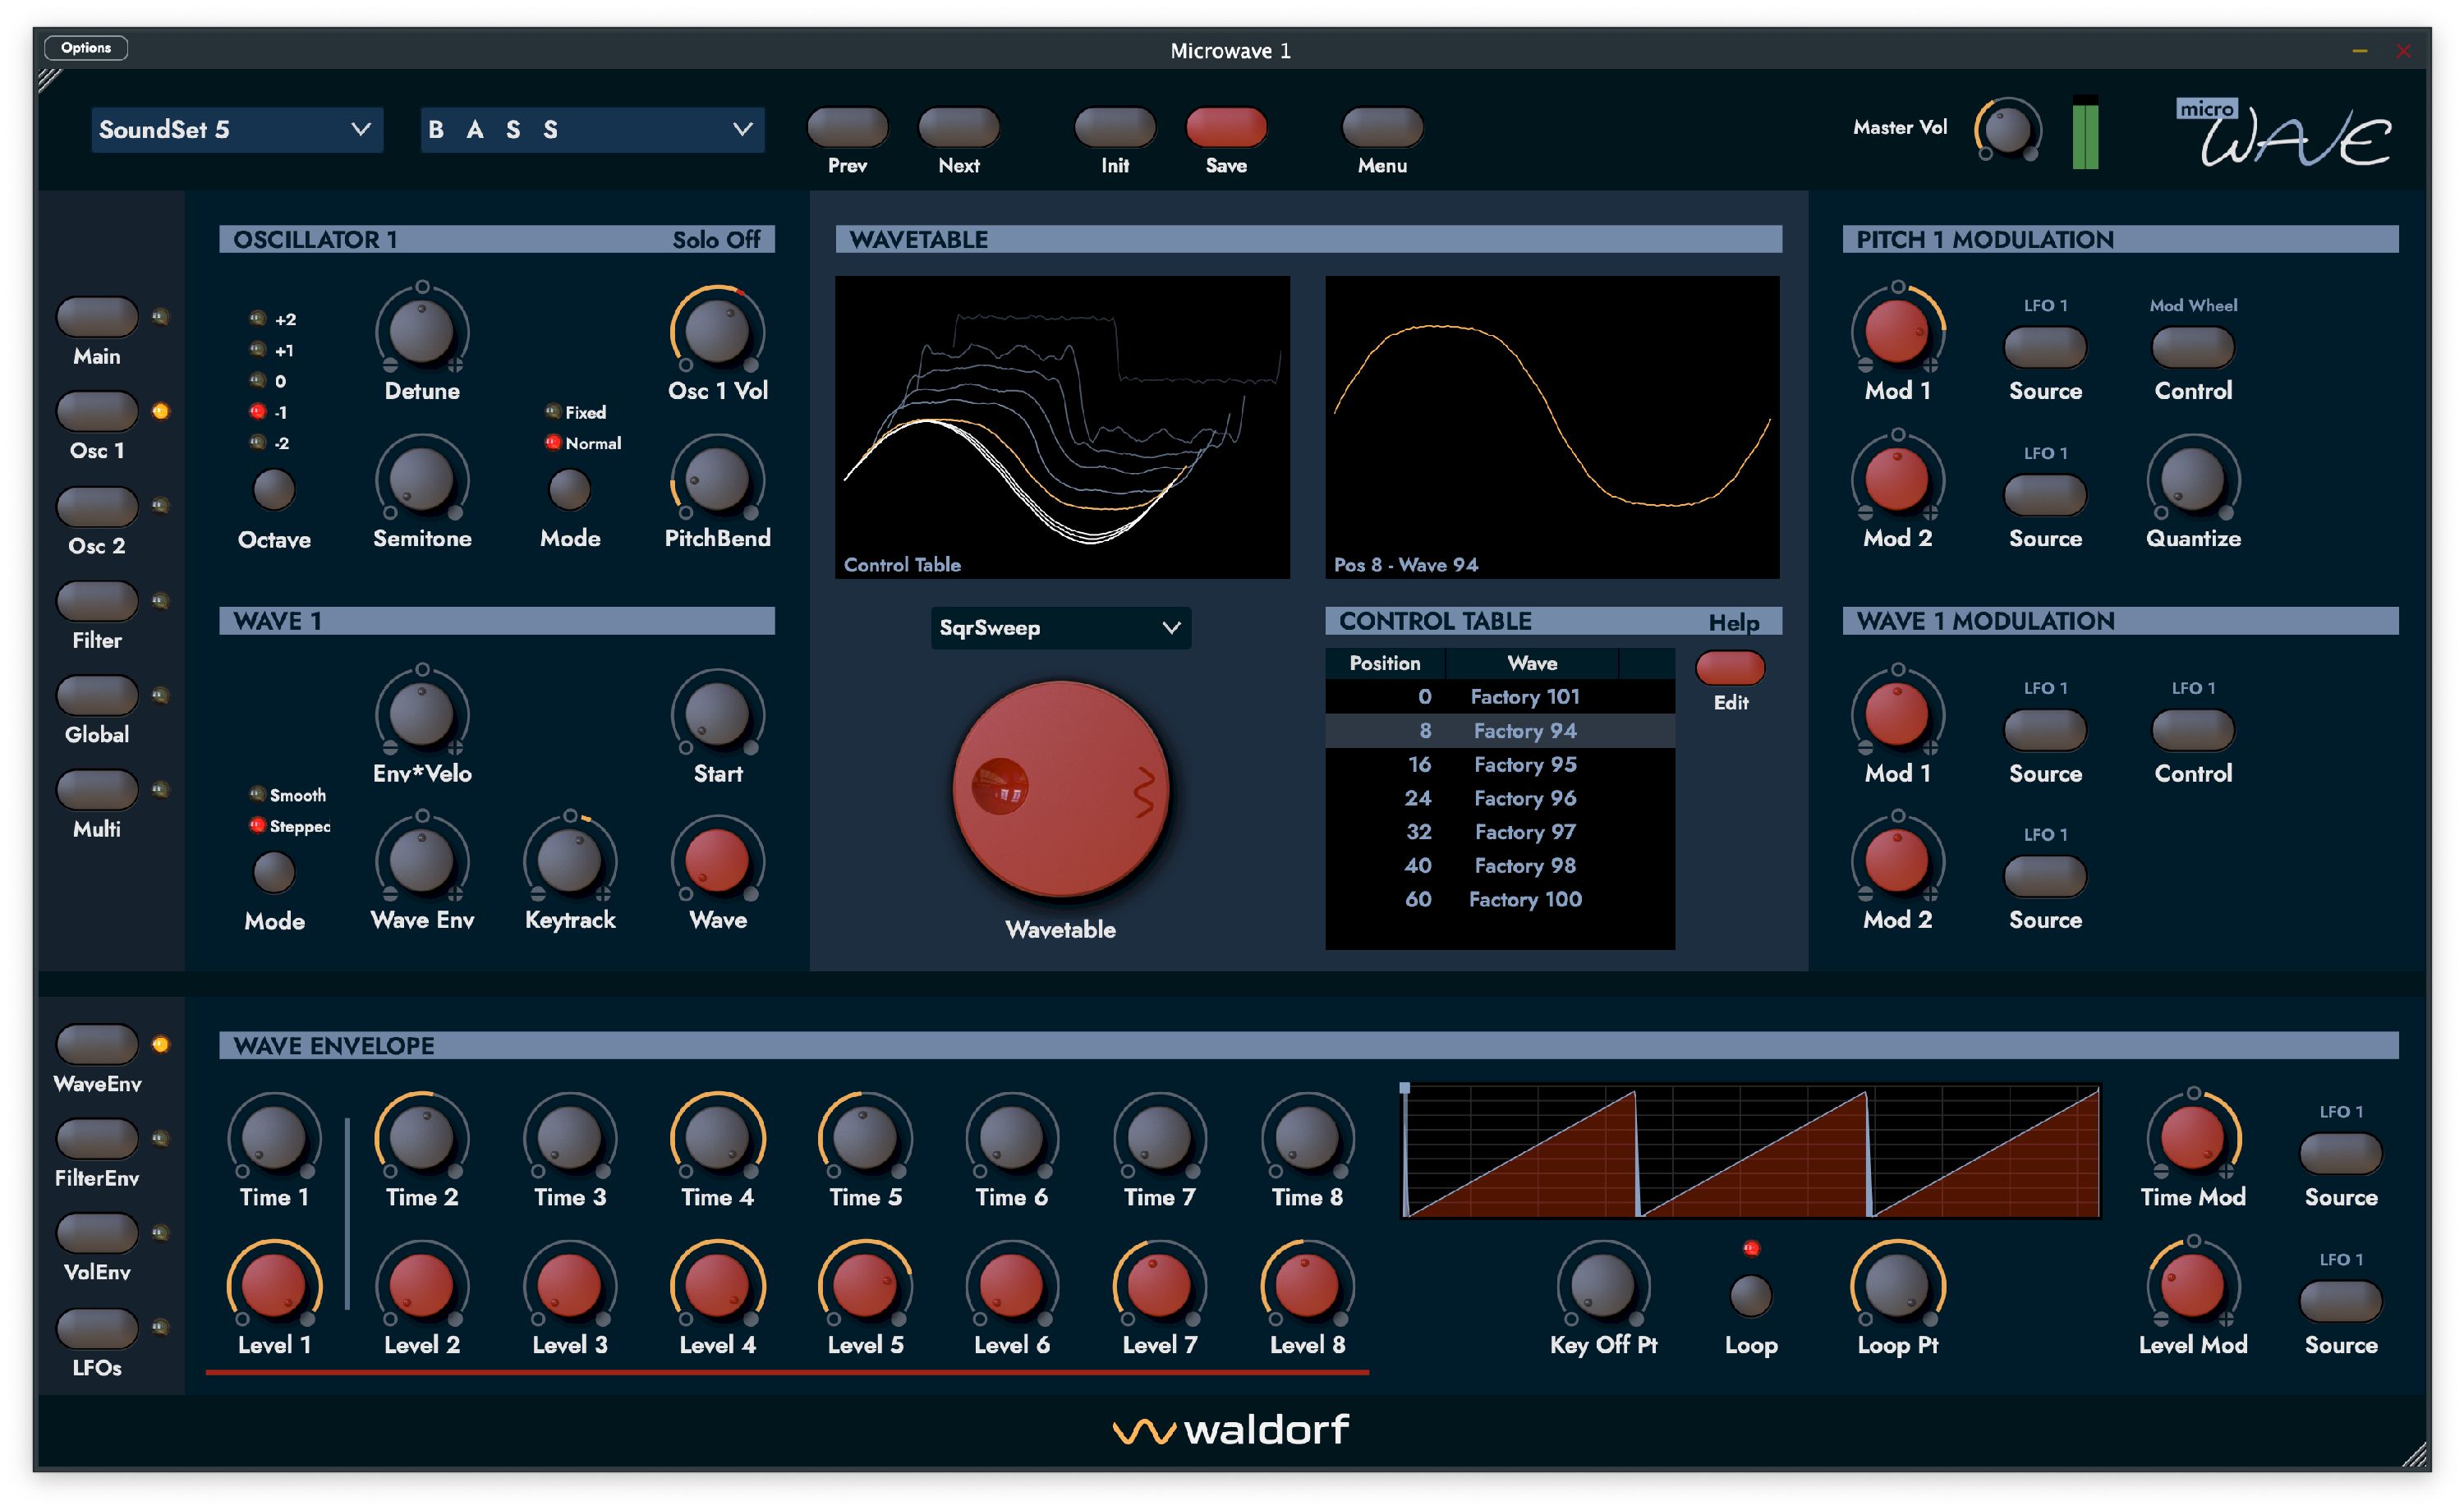Click the Next preset button
Image resolution: width=2464 pixels, height=1510 pixels.
(958, 127)
